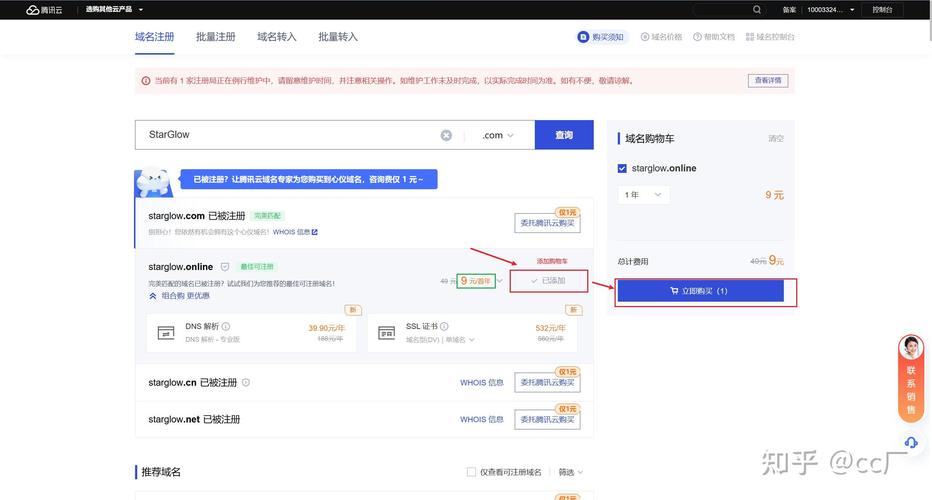Open the 控制台 console button
This screenshot has height=500, width=932.
coord(882,10)
